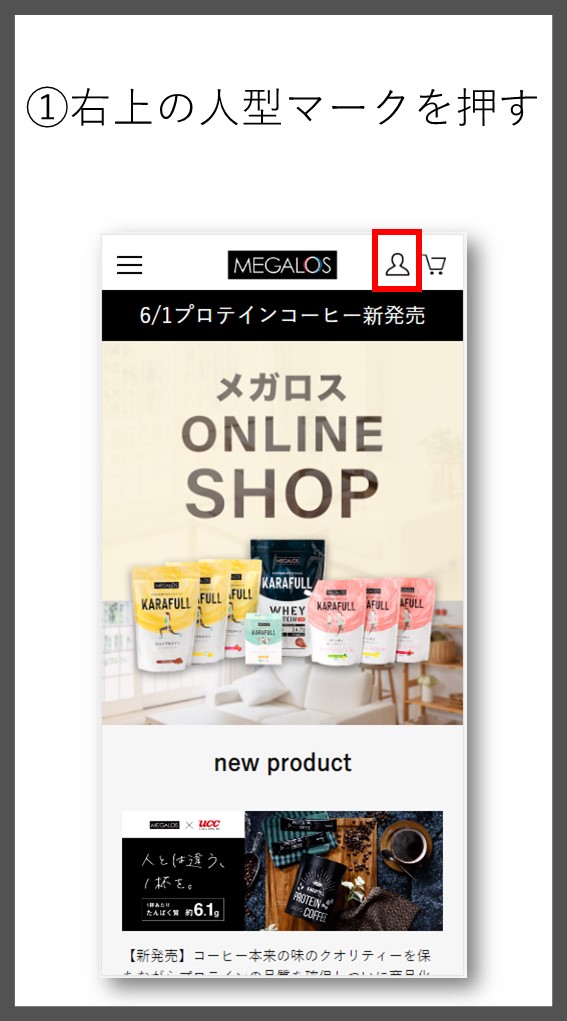Open the hamburger menu icon
Viewport: 567px width, 1021px height.
tap(129, 264)
